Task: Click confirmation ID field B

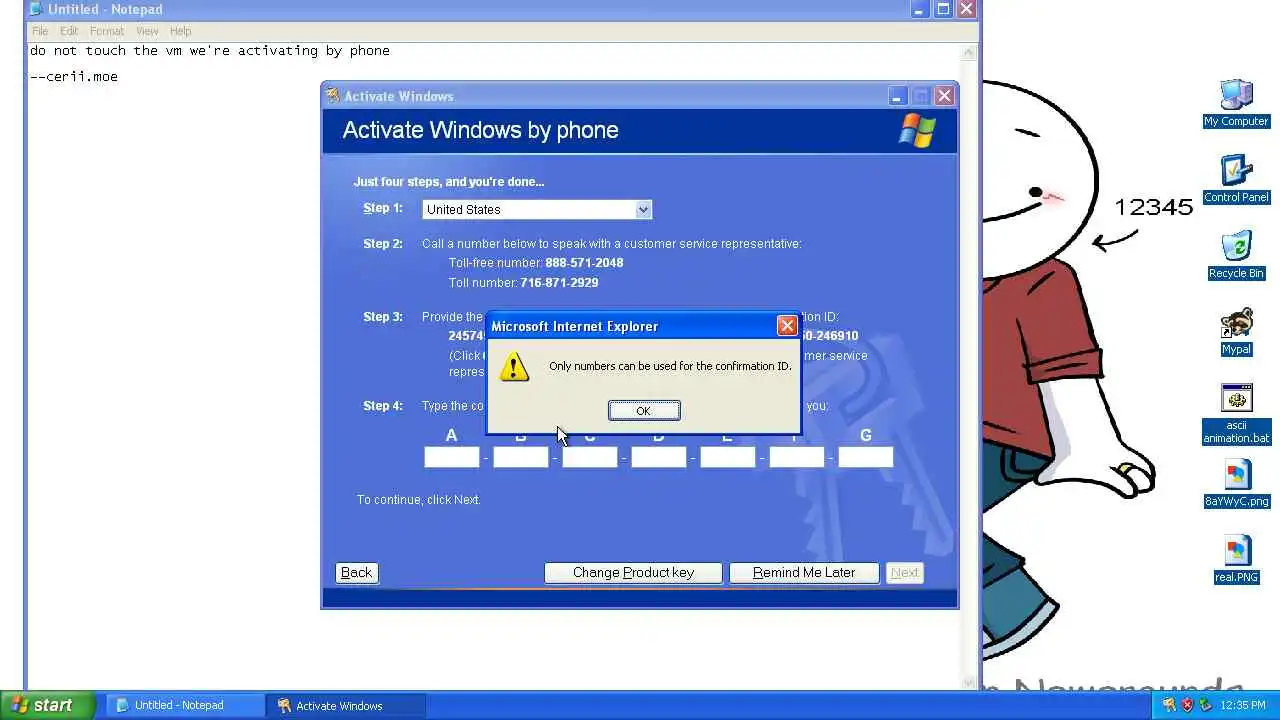Action: [521, 457]
